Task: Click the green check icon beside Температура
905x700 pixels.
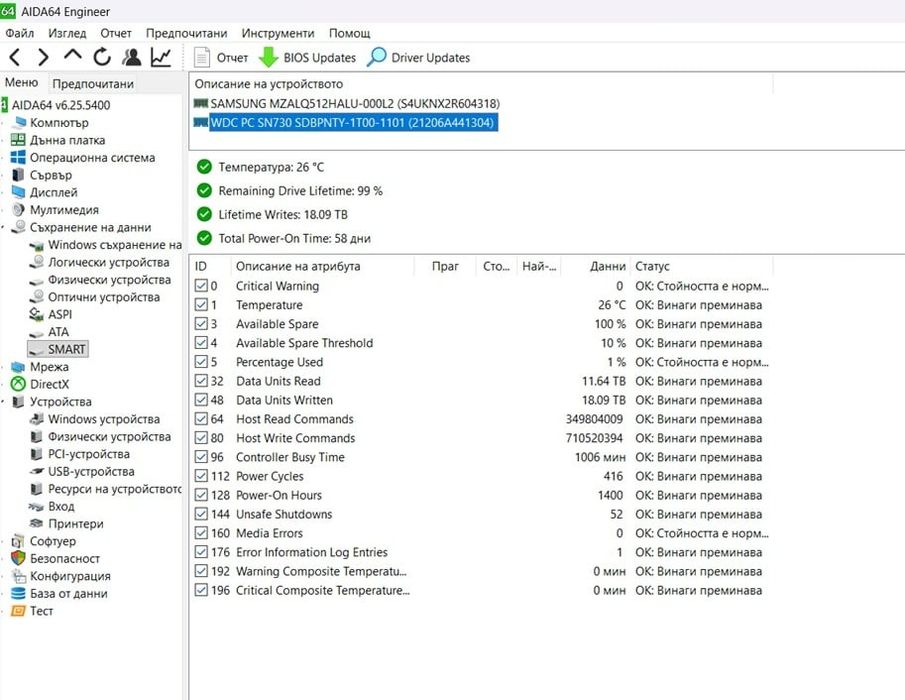Action: point(204,167)
